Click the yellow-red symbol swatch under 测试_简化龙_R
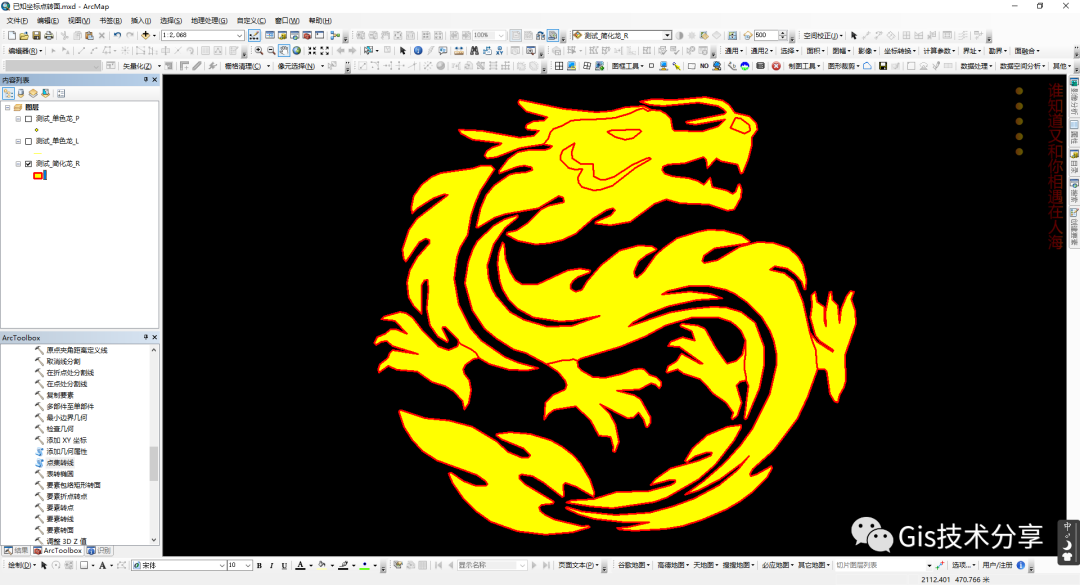The width and height of the screenshot is (1080, 585). (38, 176)
